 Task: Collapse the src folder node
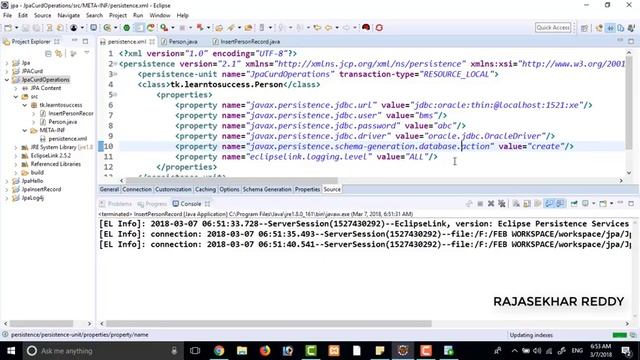click(x=16, y=97)
